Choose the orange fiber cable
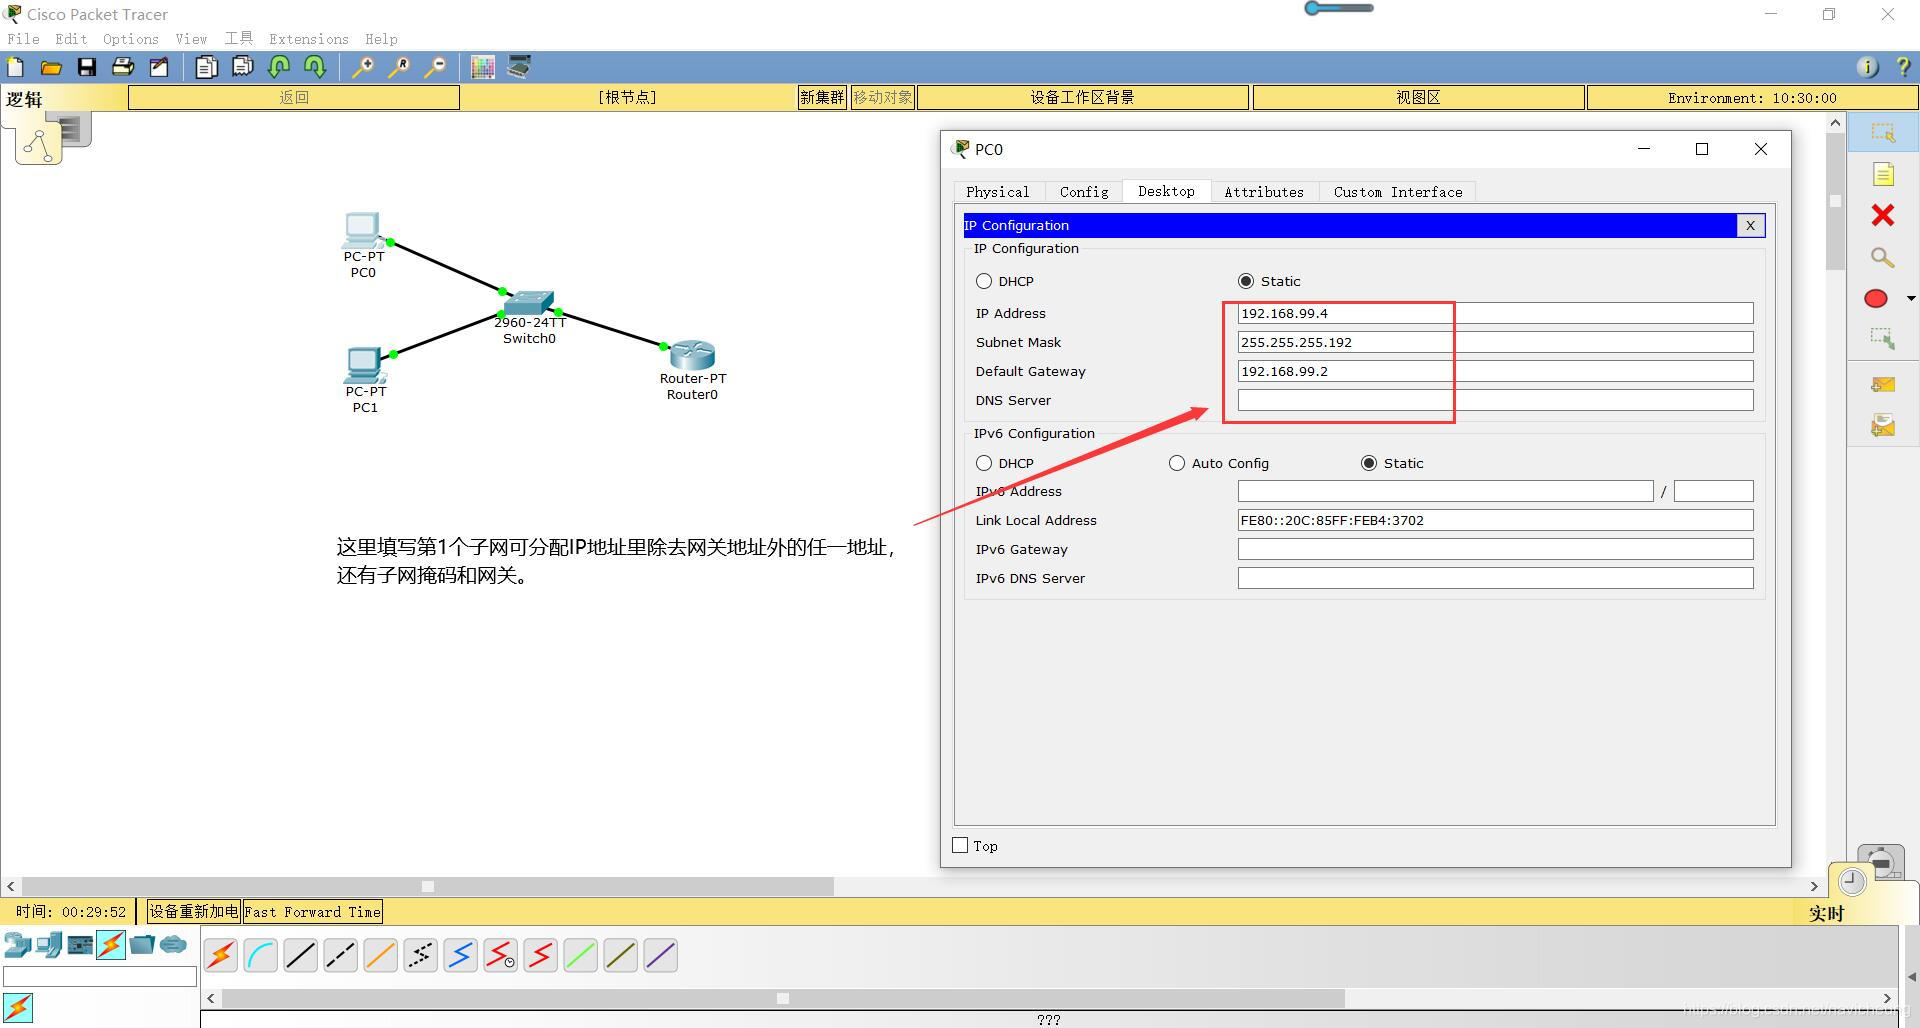The image size is (1920, 1028). [x=381, y=956]
